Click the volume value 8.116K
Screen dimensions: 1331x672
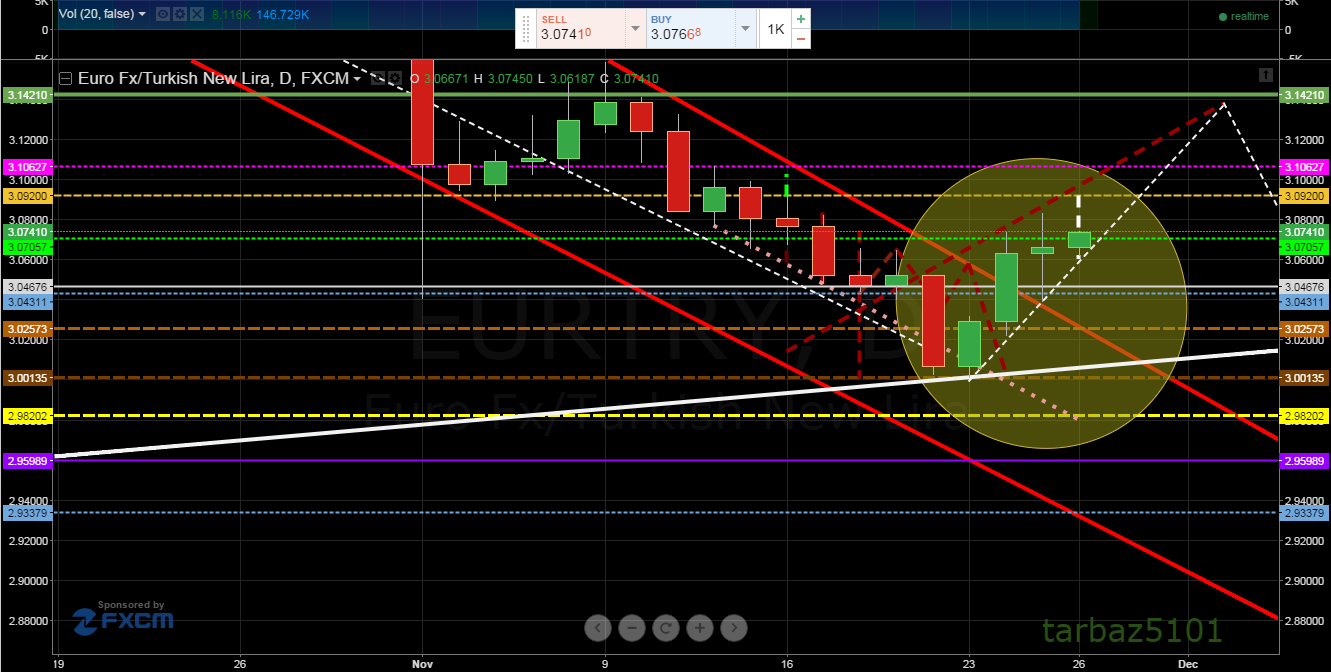231,14
